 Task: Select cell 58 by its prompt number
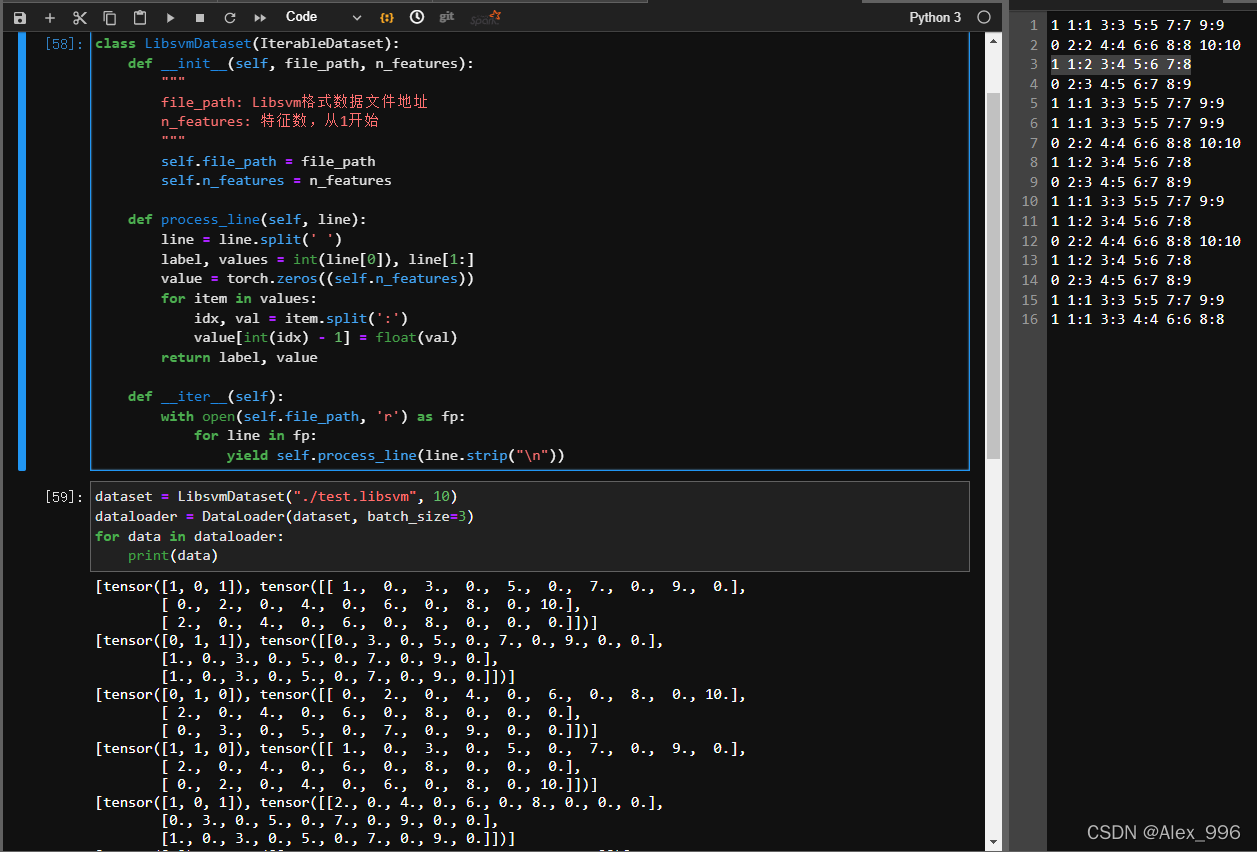(x=65, y=44)
